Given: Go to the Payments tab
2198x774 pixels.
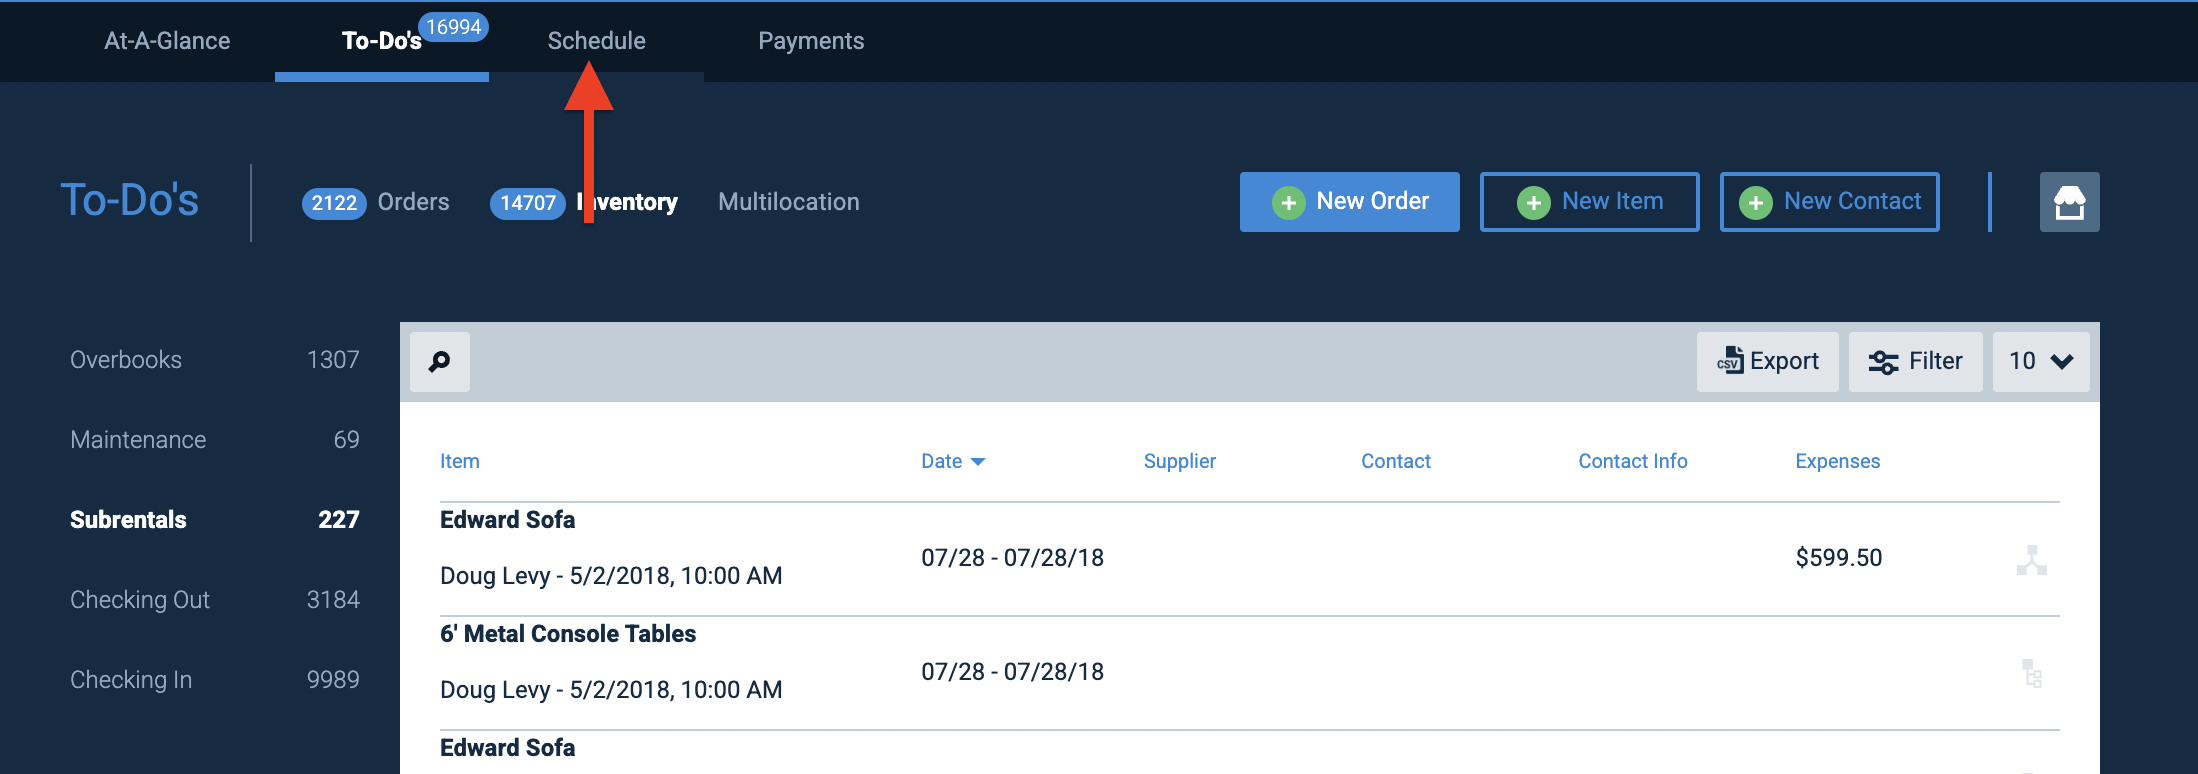Looking at the screenshot, I should click(x=811, y=41).
